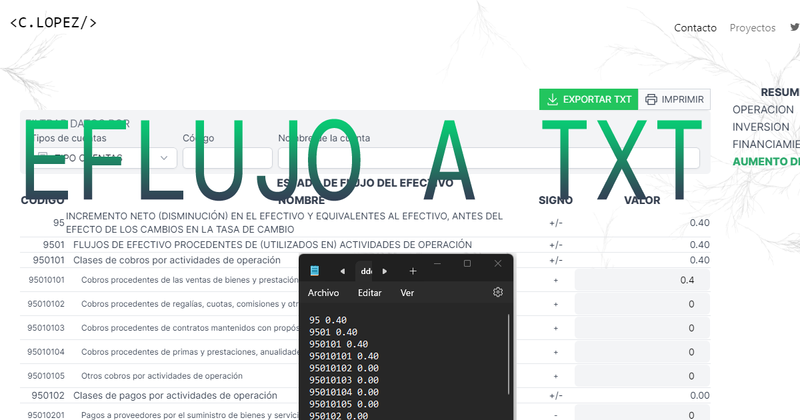
Task: Click code cell 95010103
Action: tap(46, 328)
